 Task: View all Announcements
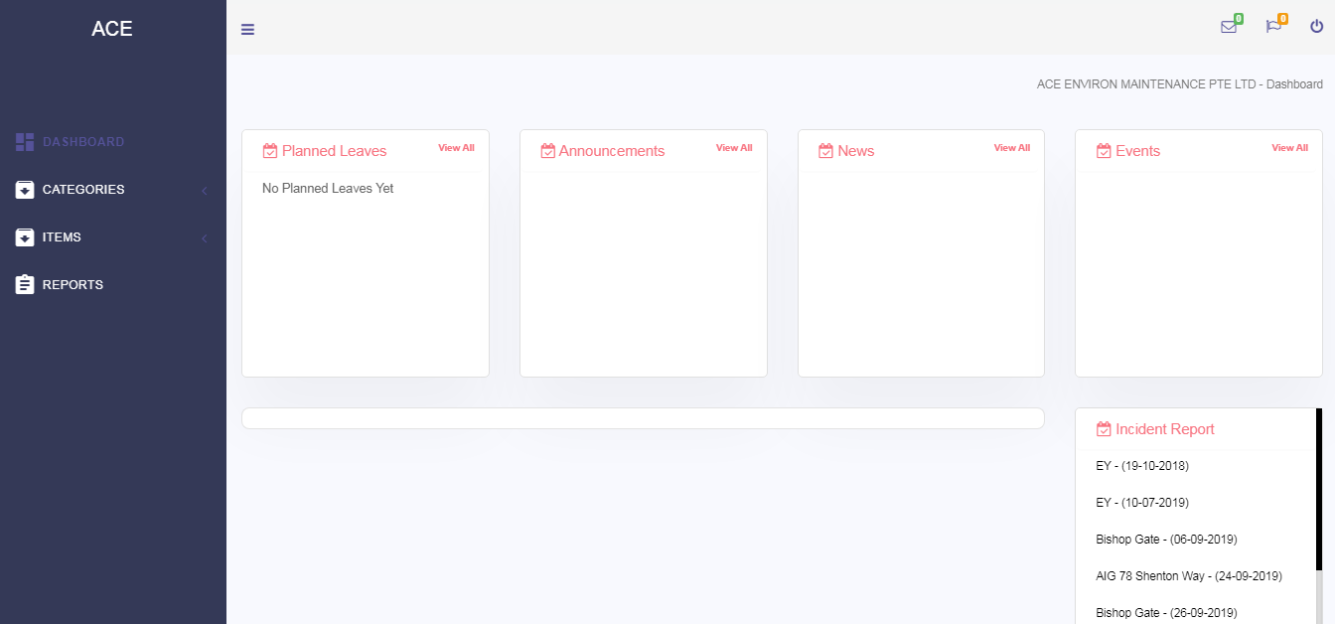tap(734, 148)
